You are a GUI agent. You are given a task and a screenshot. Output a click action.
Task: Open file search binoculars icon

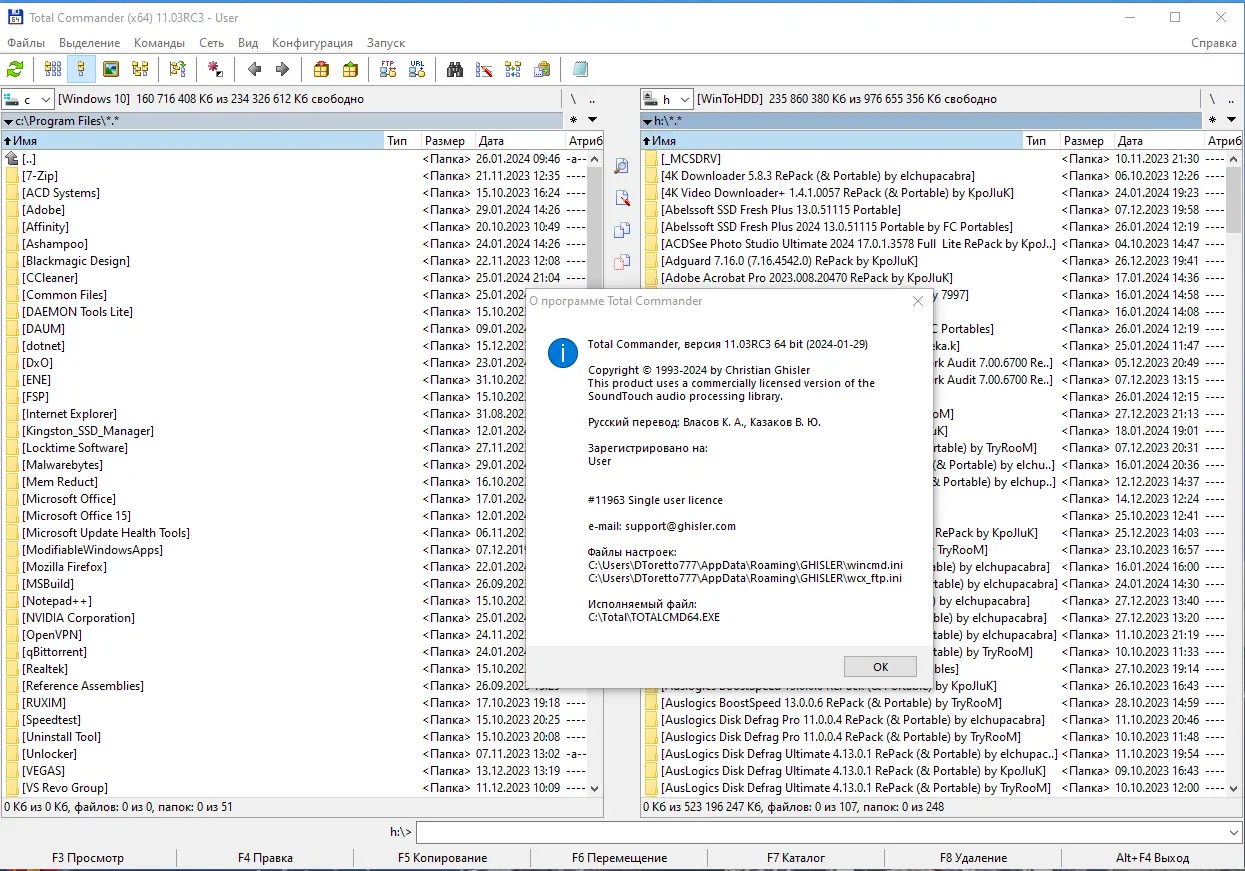(x=455, y=69)
